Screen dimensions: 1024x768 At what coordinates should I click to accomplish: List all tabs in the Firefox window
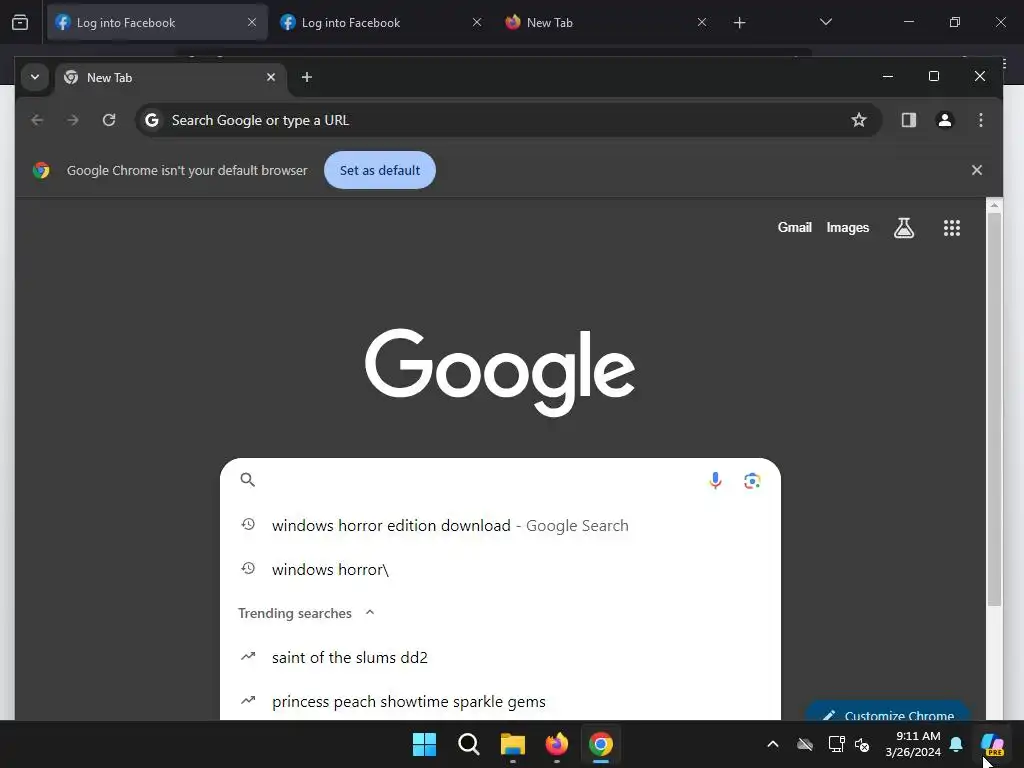click(825, 22)
